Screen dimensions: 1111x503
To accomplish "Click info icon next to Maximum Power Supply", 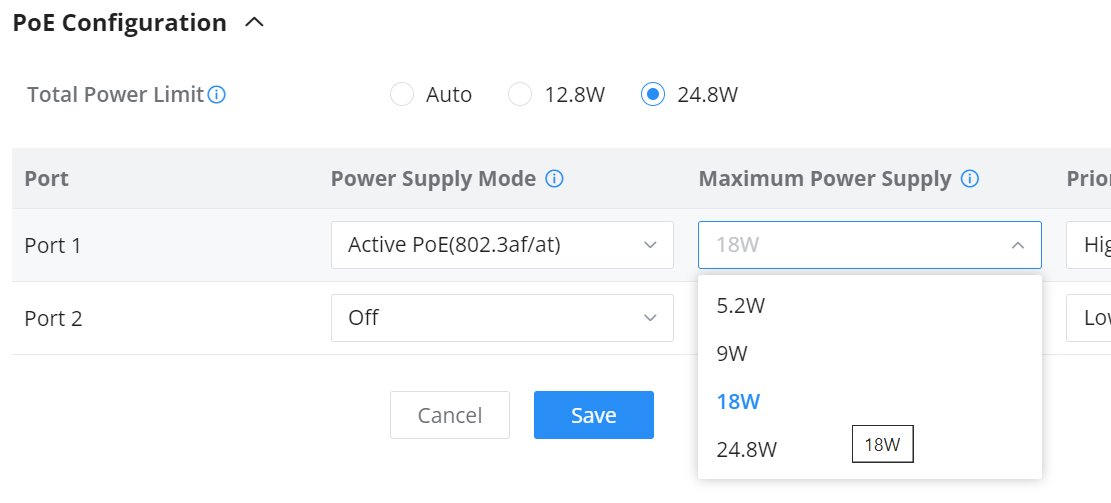I will point(969,179).
